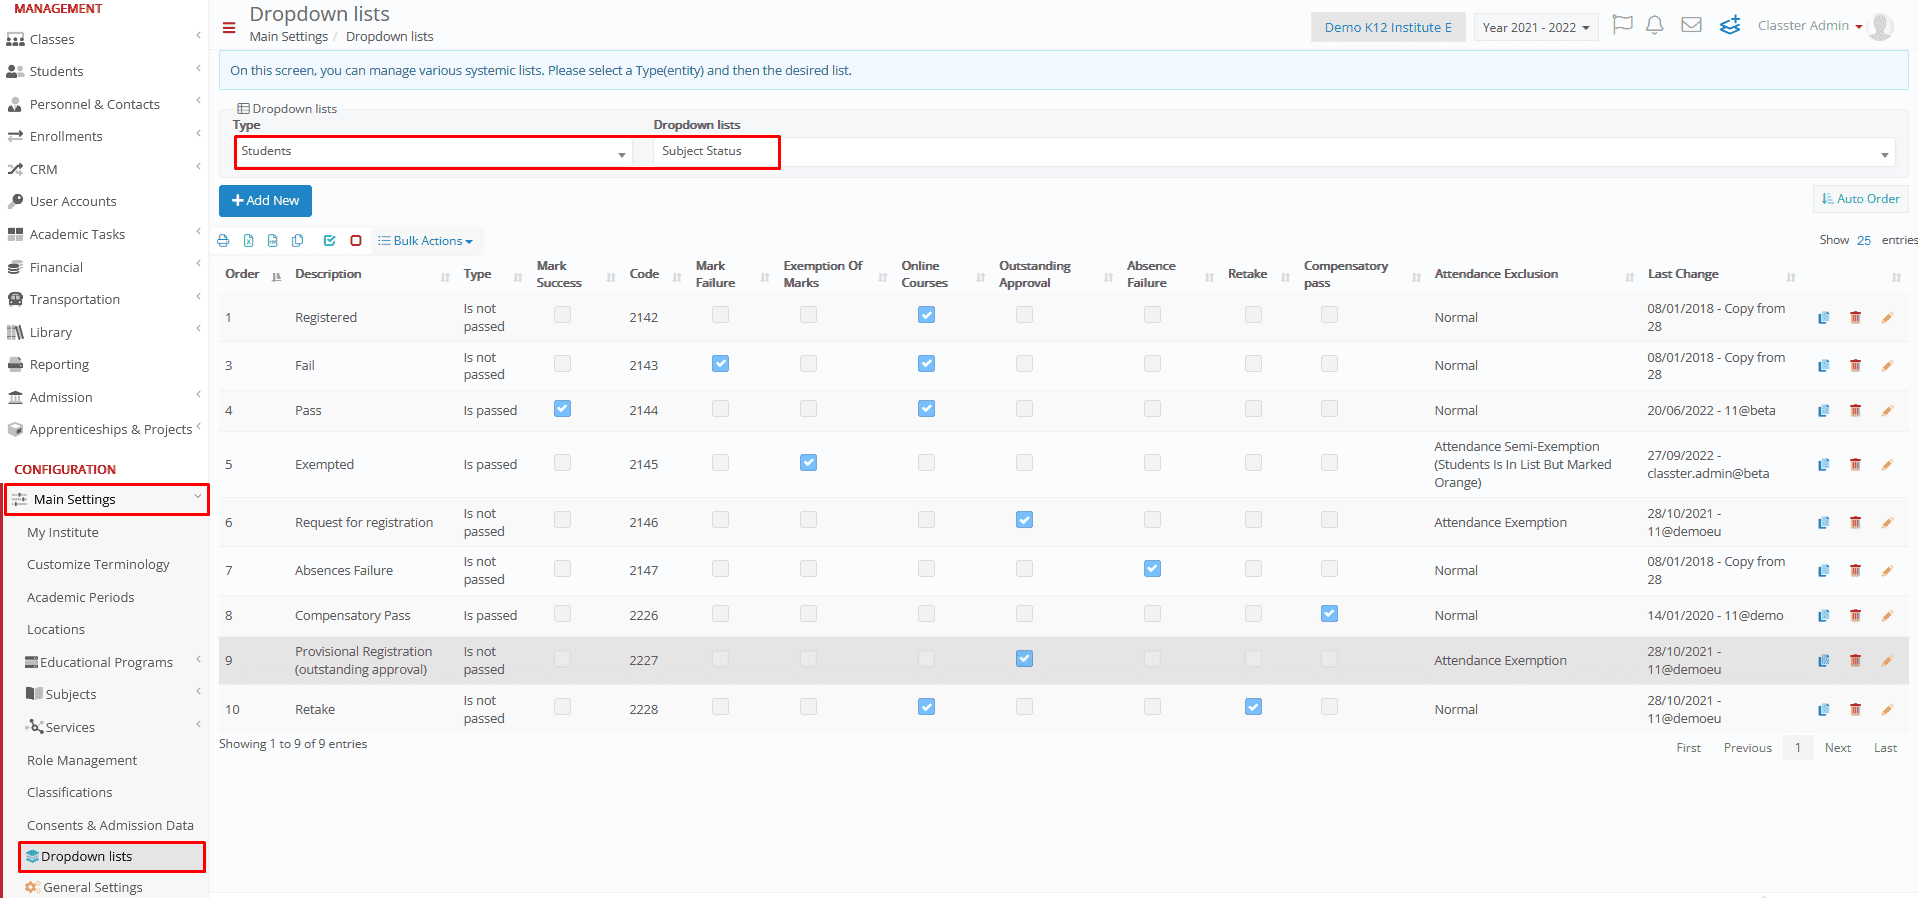Delete the Registered row

tap(1856, 318)
